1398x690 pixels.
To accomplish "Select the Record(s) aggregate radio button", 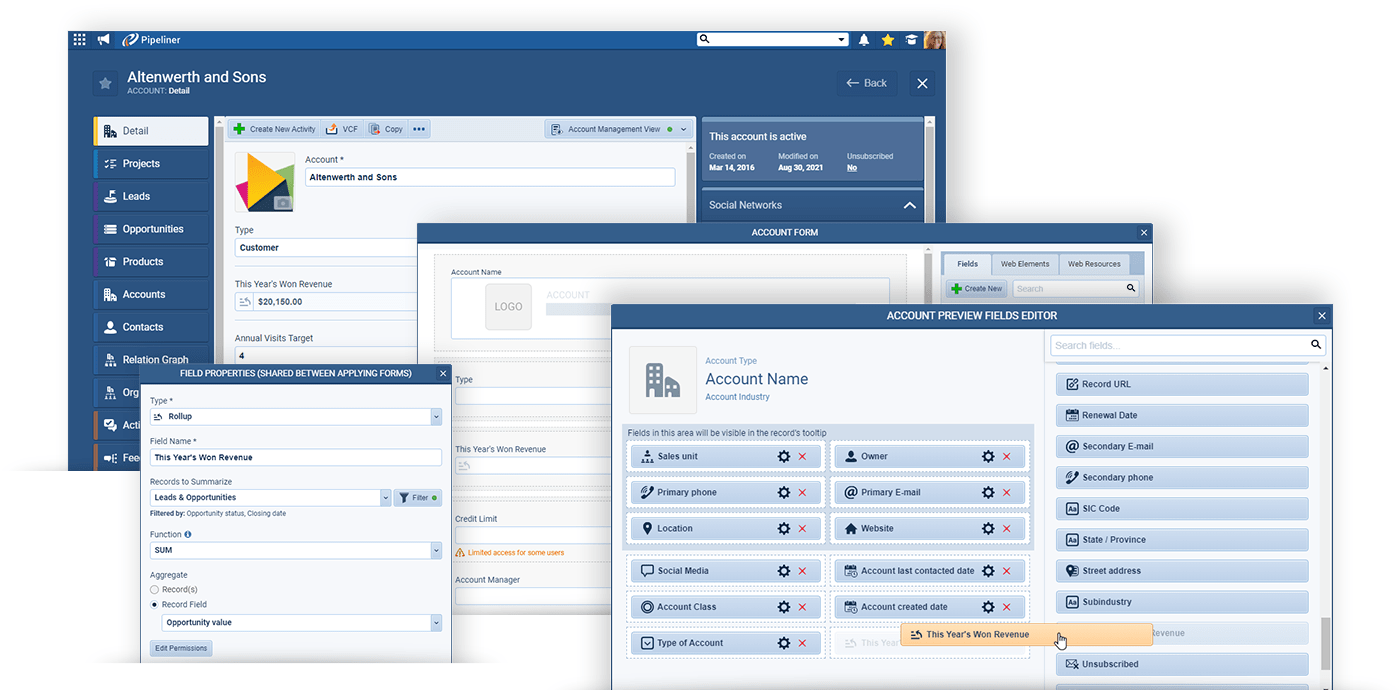I will (x=154, y=590).
